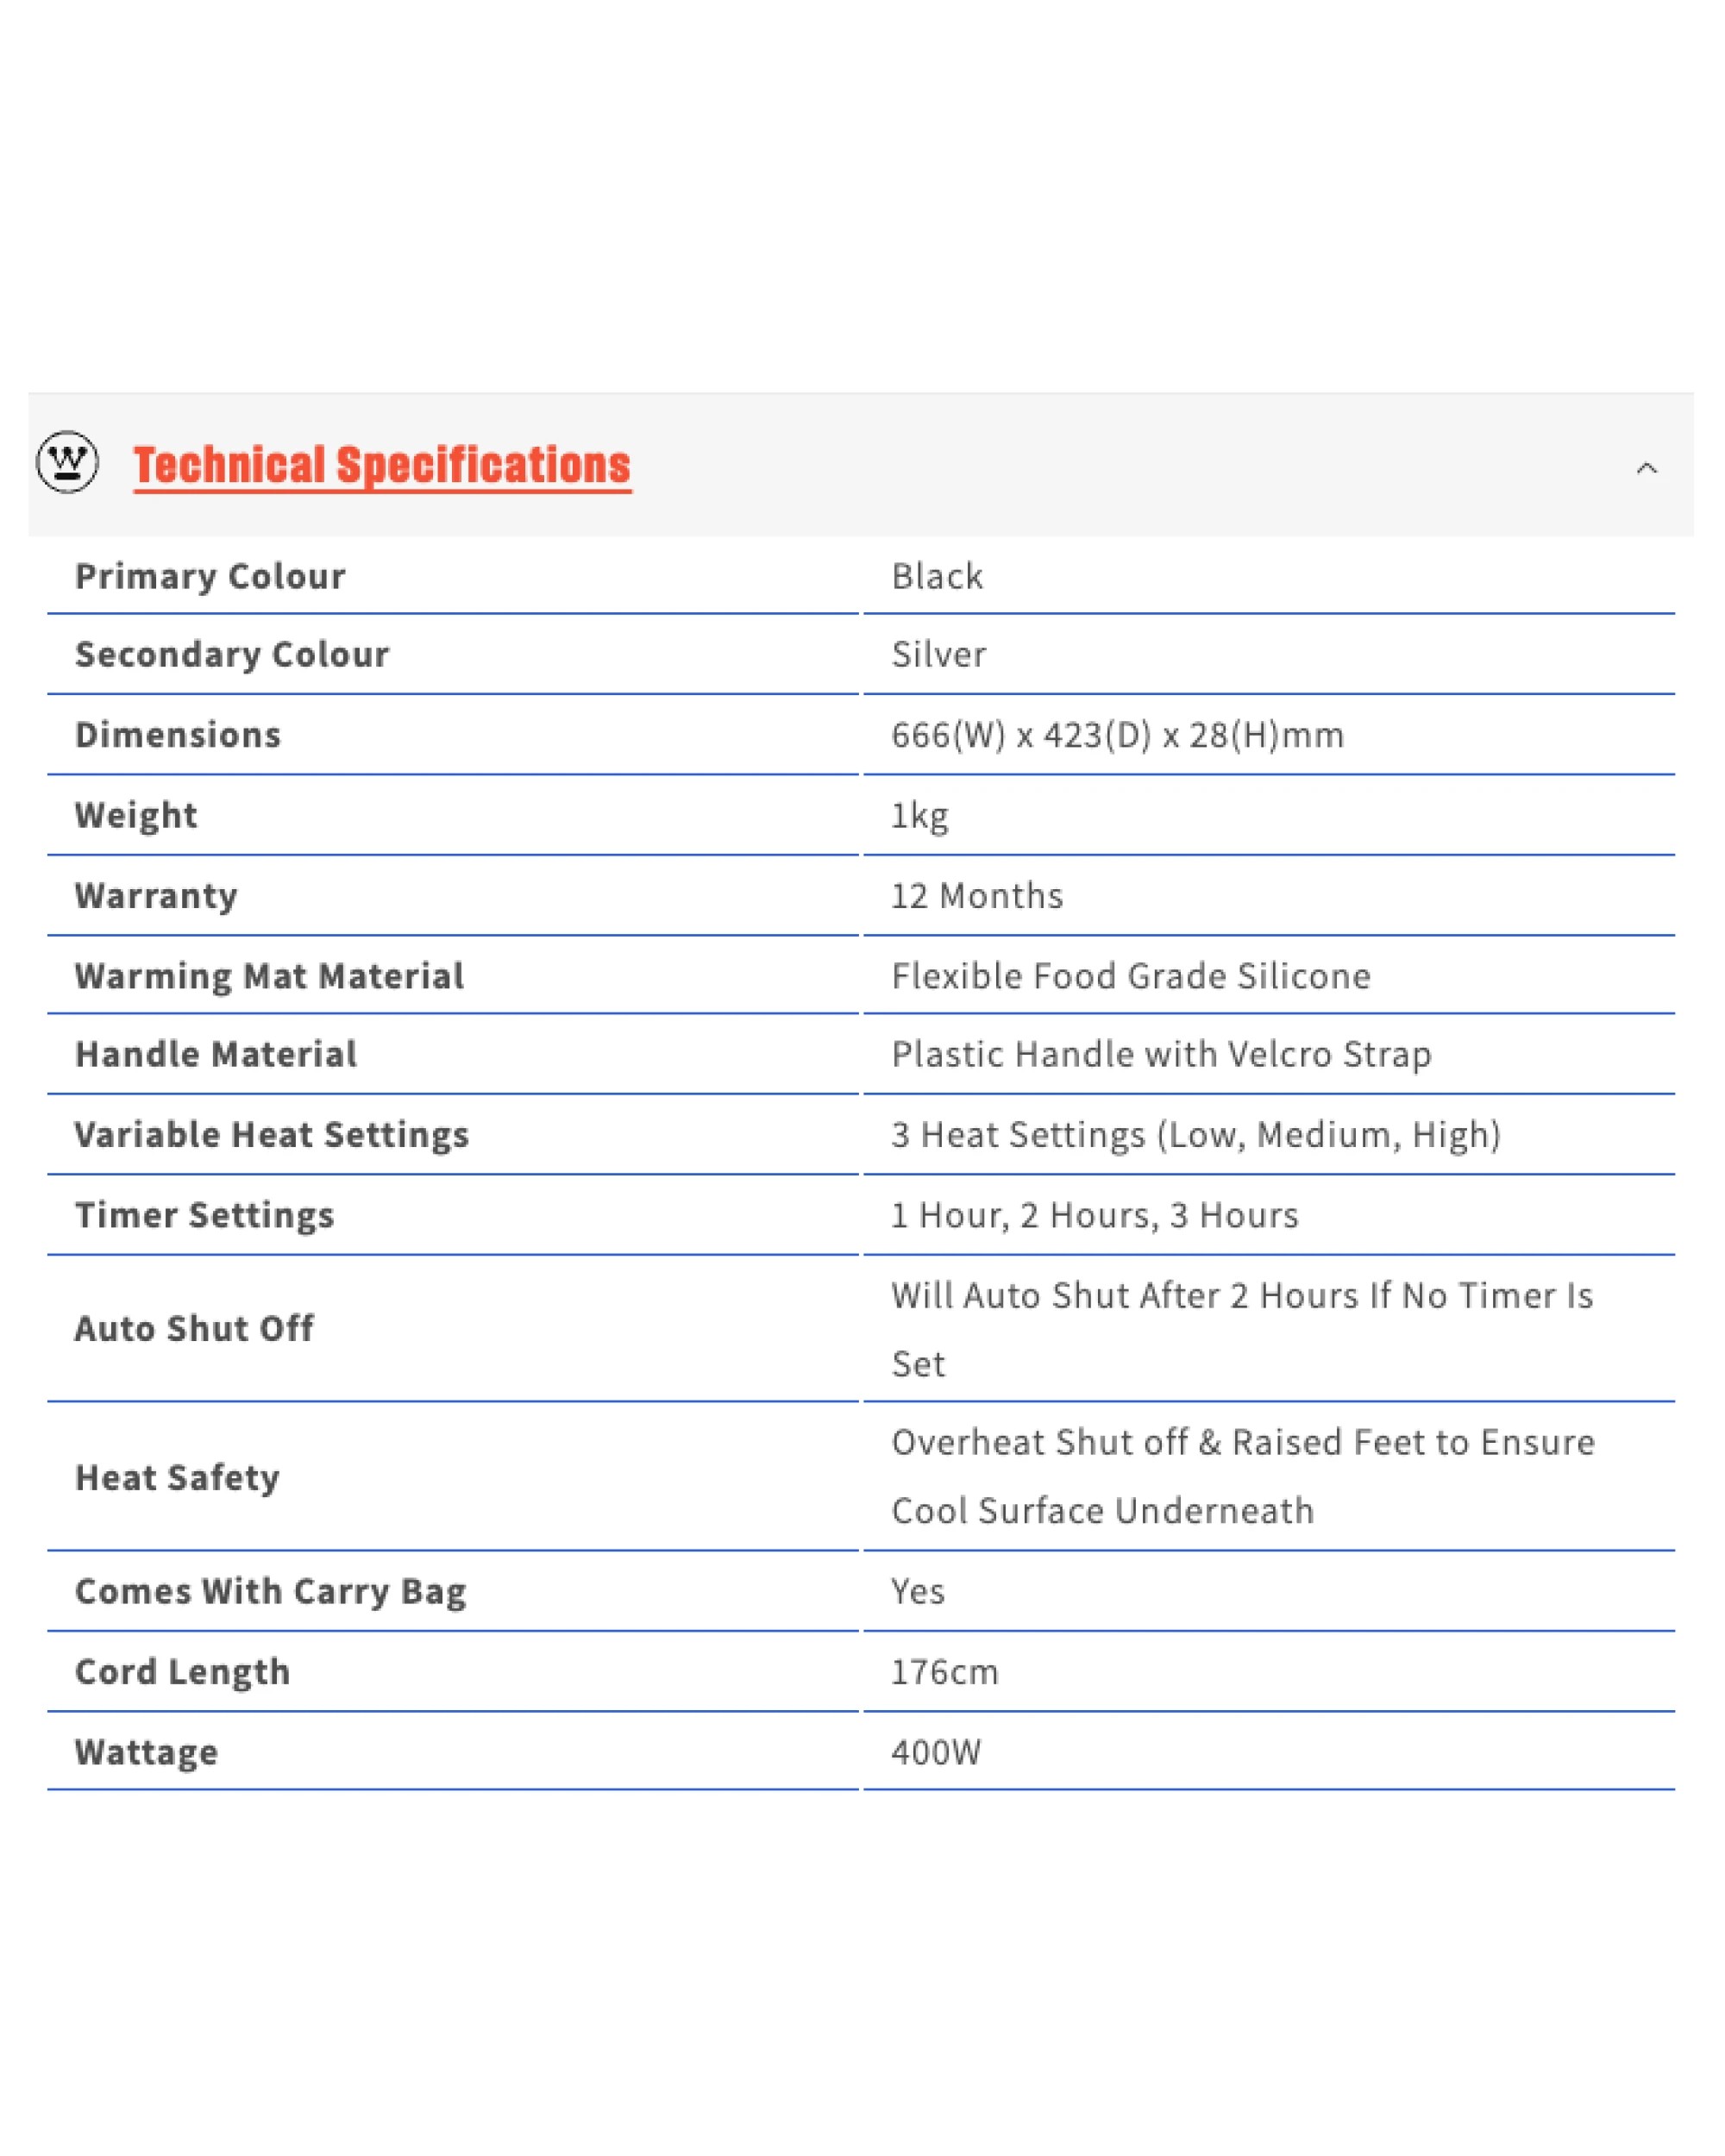1725x2156 pixels.
Task: Click the Primary Colour row label
Action: (210, 576)
